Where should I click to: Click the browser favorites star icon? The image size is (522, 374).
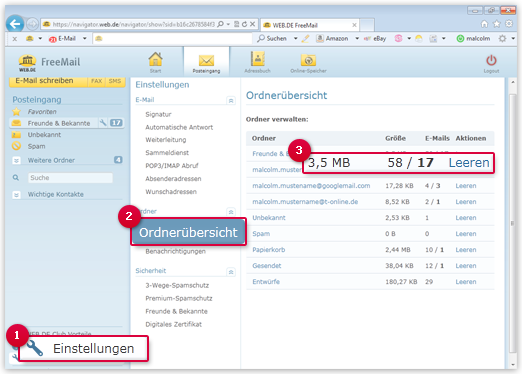(497, 24)
